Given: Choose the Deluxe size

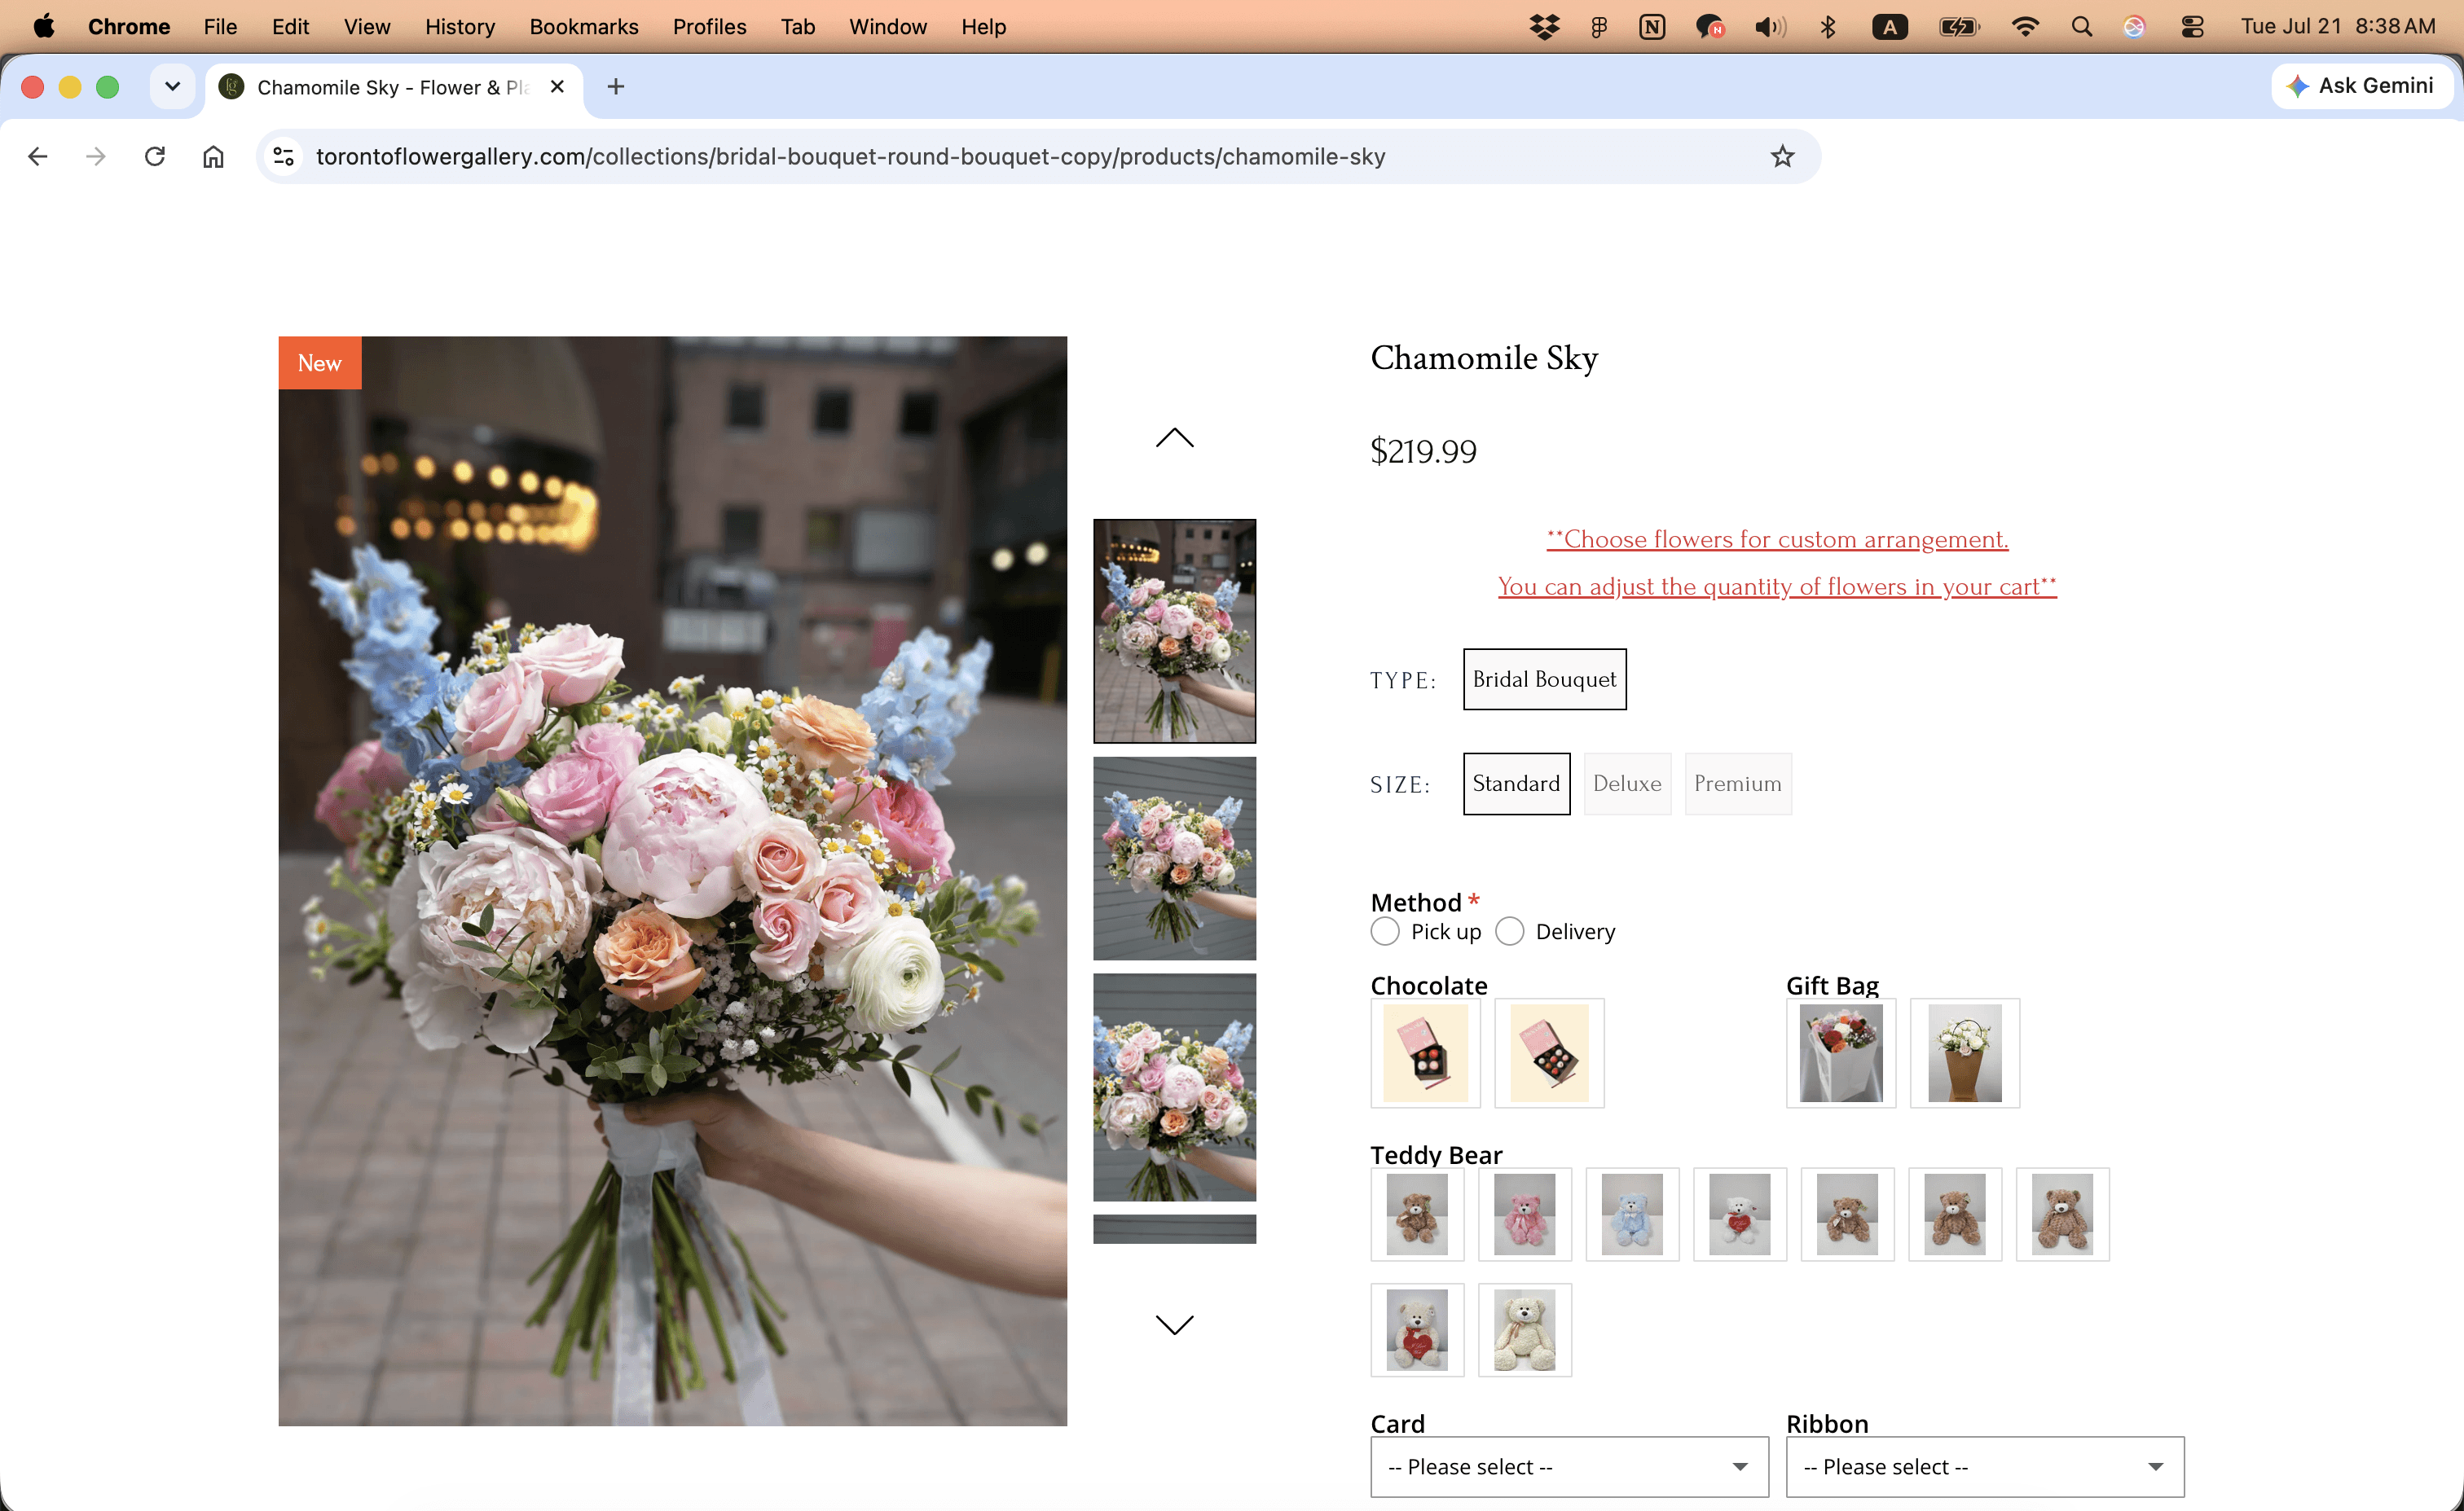Looking at the screenshot, I should 1627,783.
